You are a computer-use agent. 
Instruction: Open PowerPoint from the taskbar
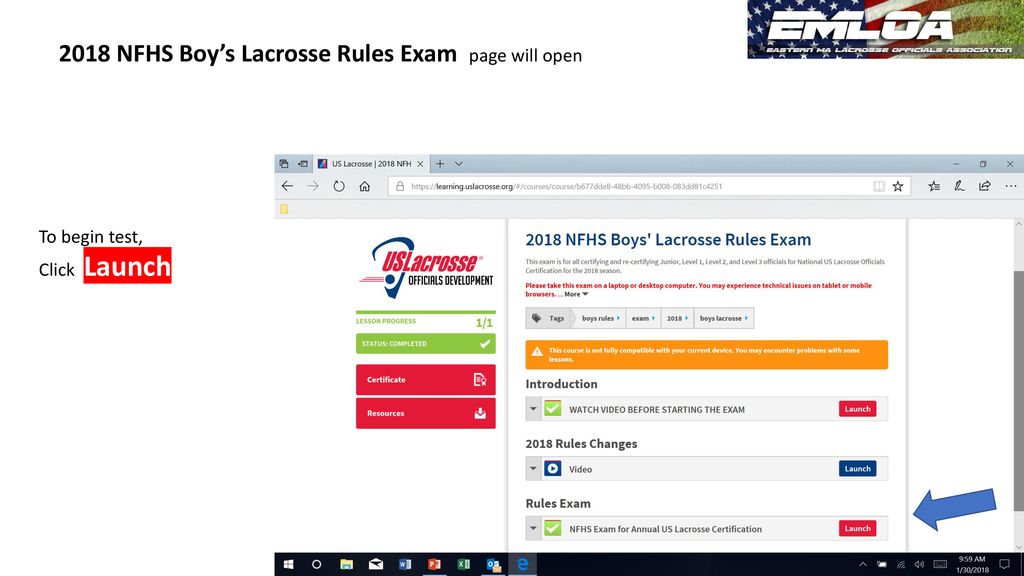click(434, 564)
